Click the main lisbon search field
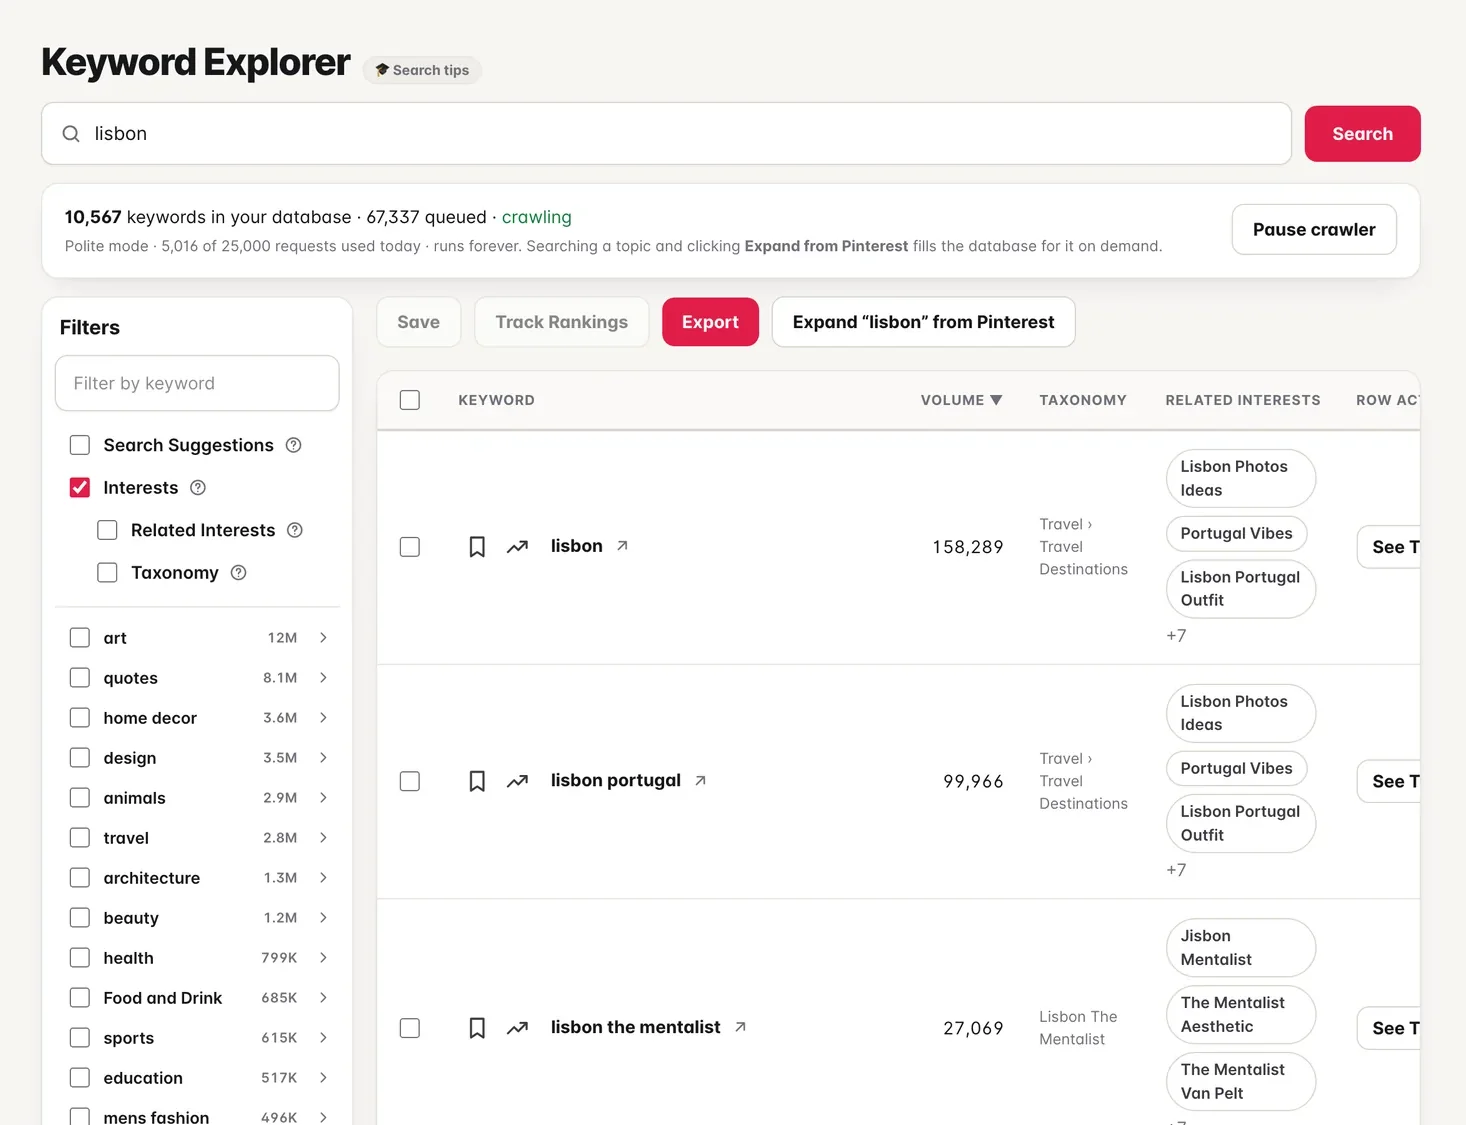The image size is (1466, 1125). click(x=666, y=134)
